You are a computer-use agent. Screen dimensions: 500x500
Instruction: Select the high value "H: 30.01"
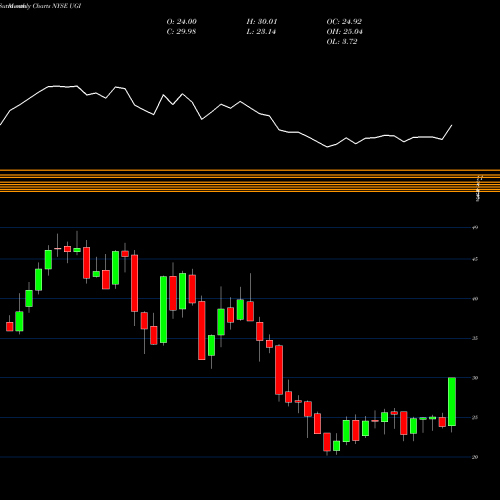click(x=262, y=22)
